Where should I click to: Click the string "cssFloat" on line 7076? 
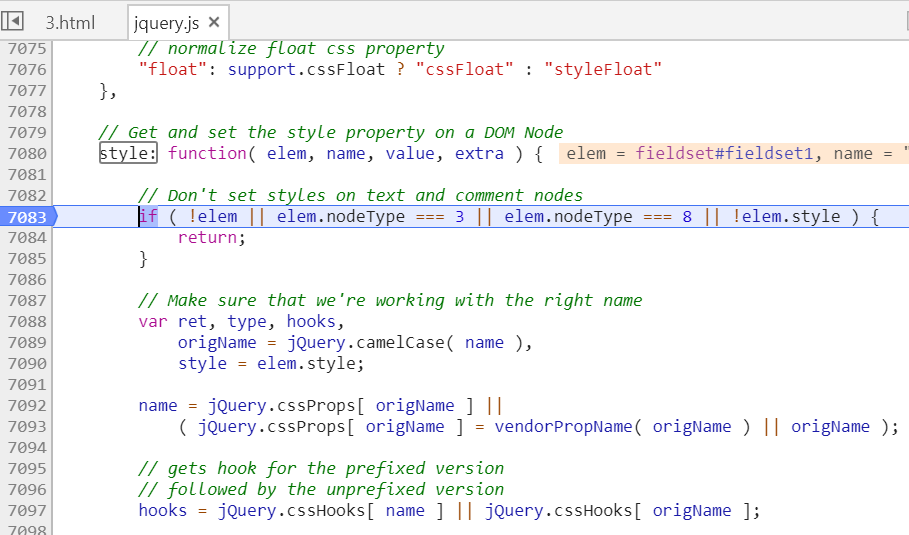point(464,70)
